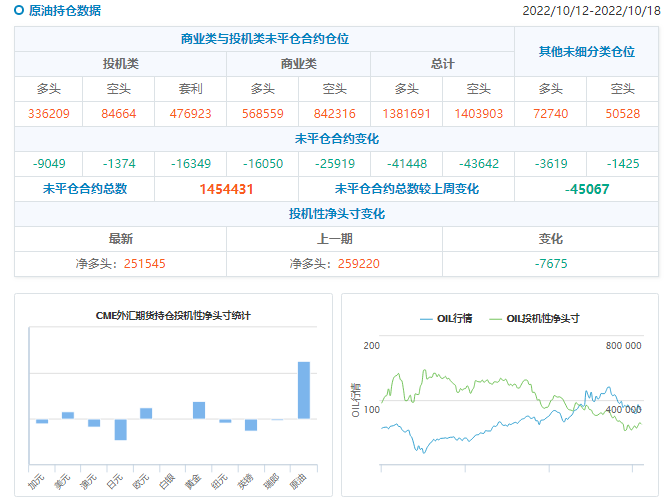The height and width of the screenshot is (499, 670).
Task: Click the 未平仓合约总数 value 1454431
Action: point(226,188)
